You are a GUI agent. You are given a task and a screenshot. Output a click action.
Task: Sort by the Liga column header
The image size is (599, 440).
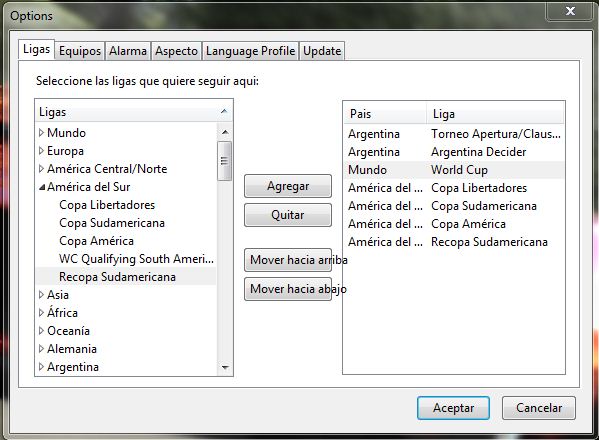(x=495, y=113)
